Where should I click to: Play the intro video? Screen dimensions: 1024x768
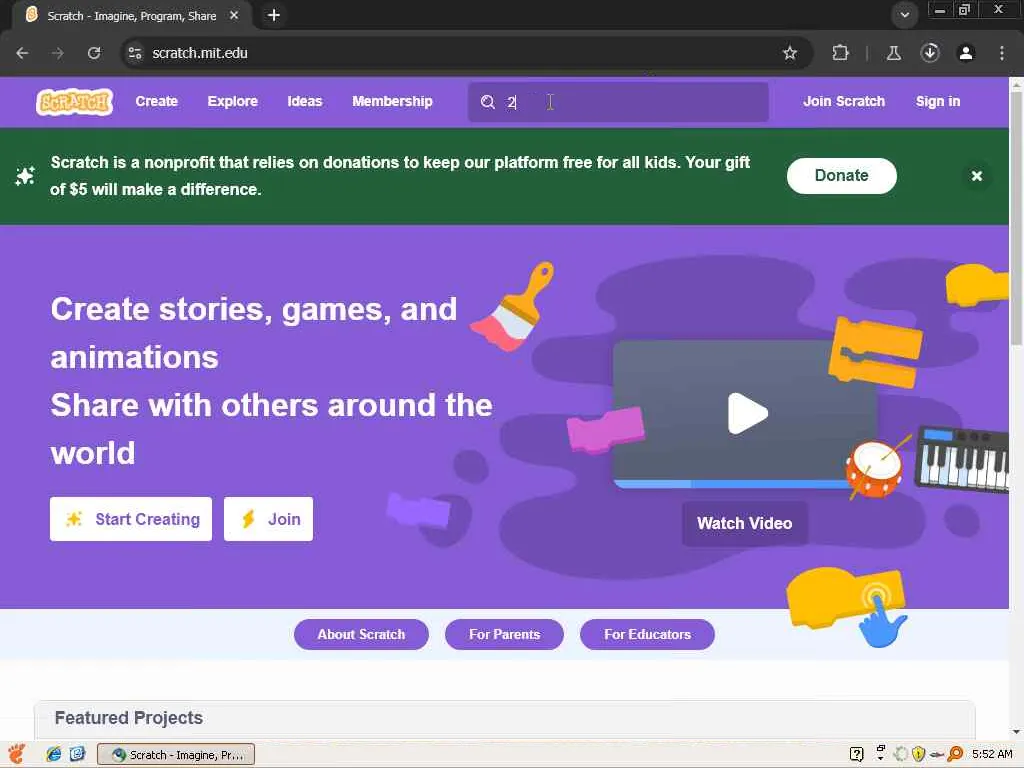(x=747, y=413)
